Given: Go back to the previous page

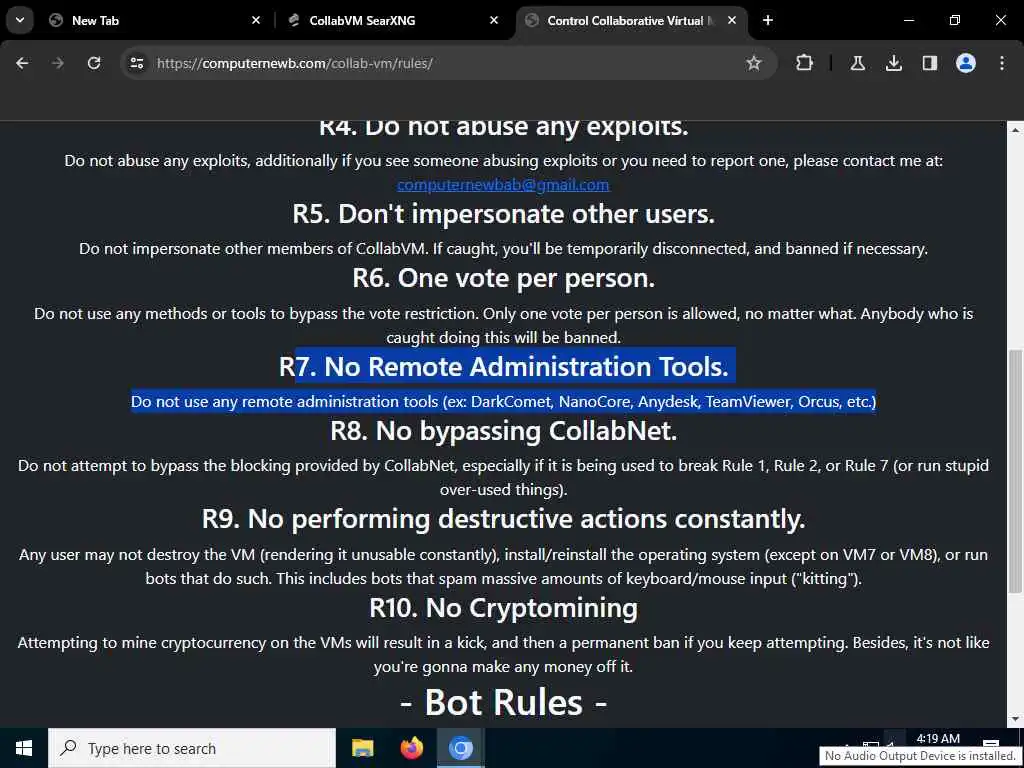Looking at the screenshot, I should coord(22,63).
